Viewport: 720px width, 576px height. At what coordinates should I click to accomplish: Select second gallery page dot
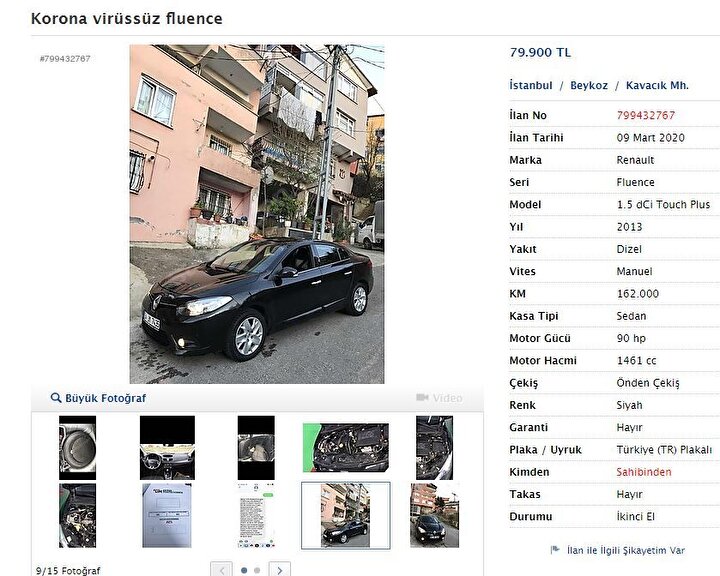coord(257,570)
